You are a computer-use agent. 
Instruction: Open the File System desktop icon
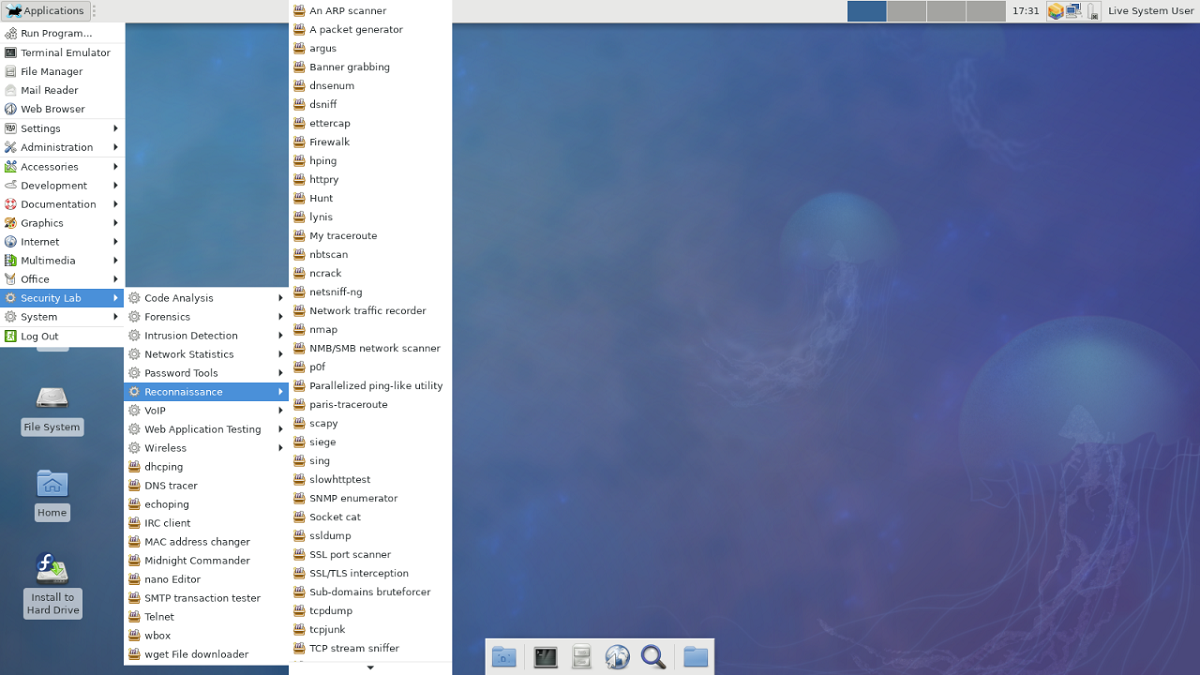(x=52, y=398)
